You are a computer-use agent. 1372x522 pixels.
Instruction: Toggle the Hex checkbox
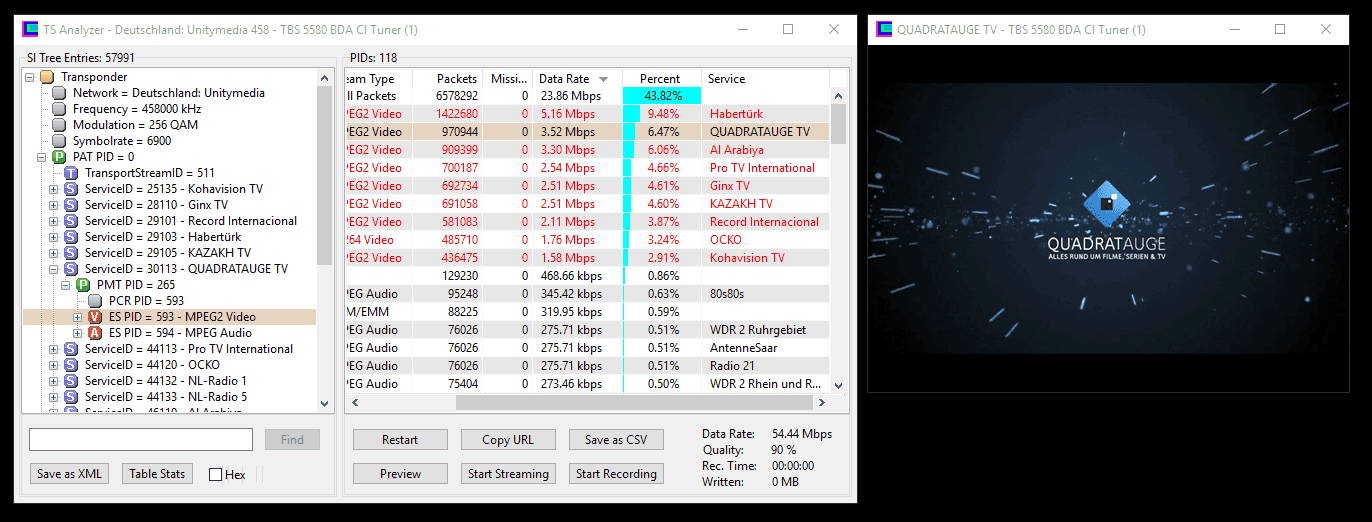215,475
